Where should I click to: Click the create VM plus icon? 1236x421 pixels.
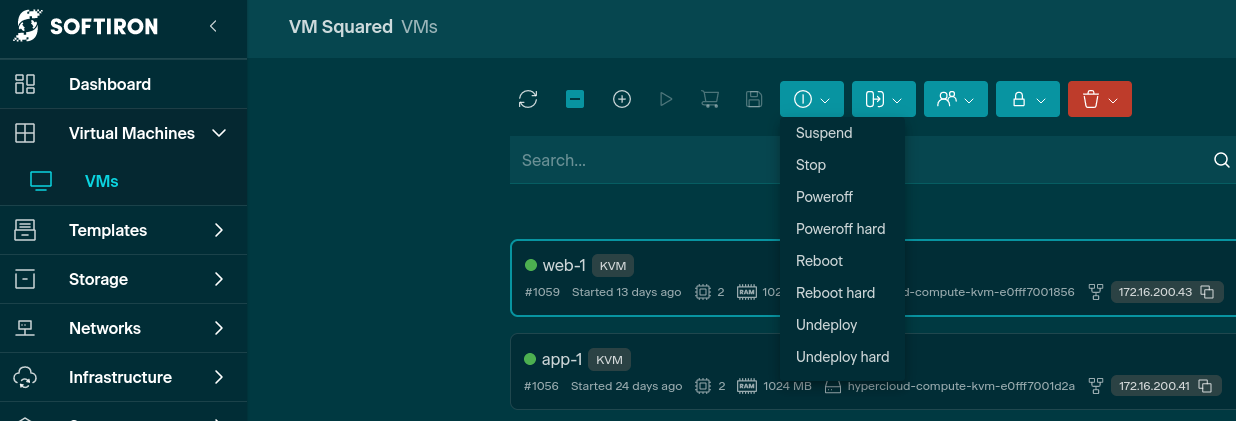622,99
